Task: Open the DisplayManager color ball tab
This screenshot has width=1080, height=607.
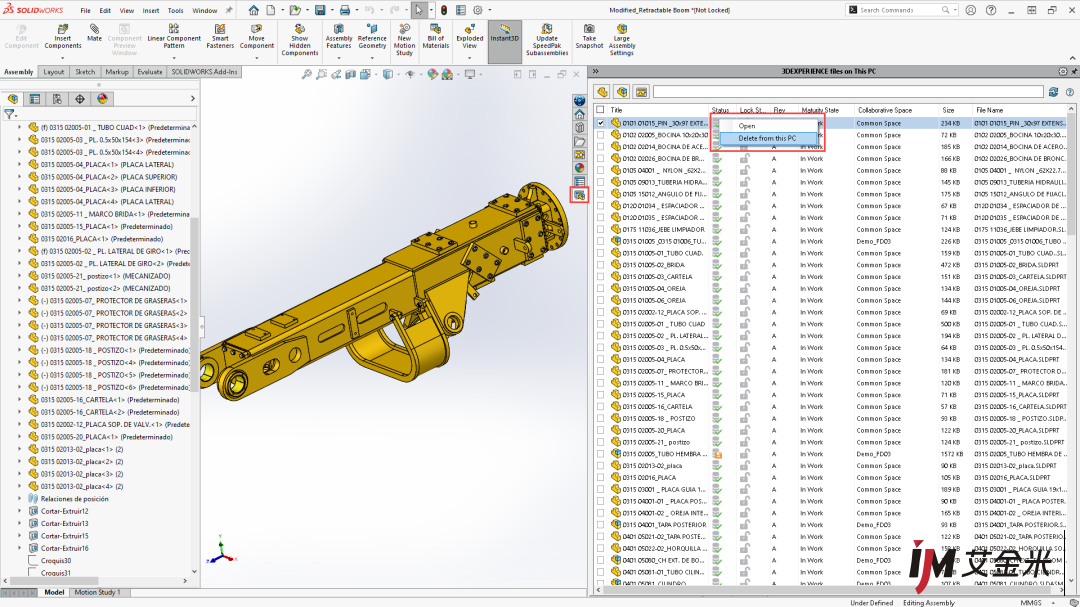Action: pos(102,99)
